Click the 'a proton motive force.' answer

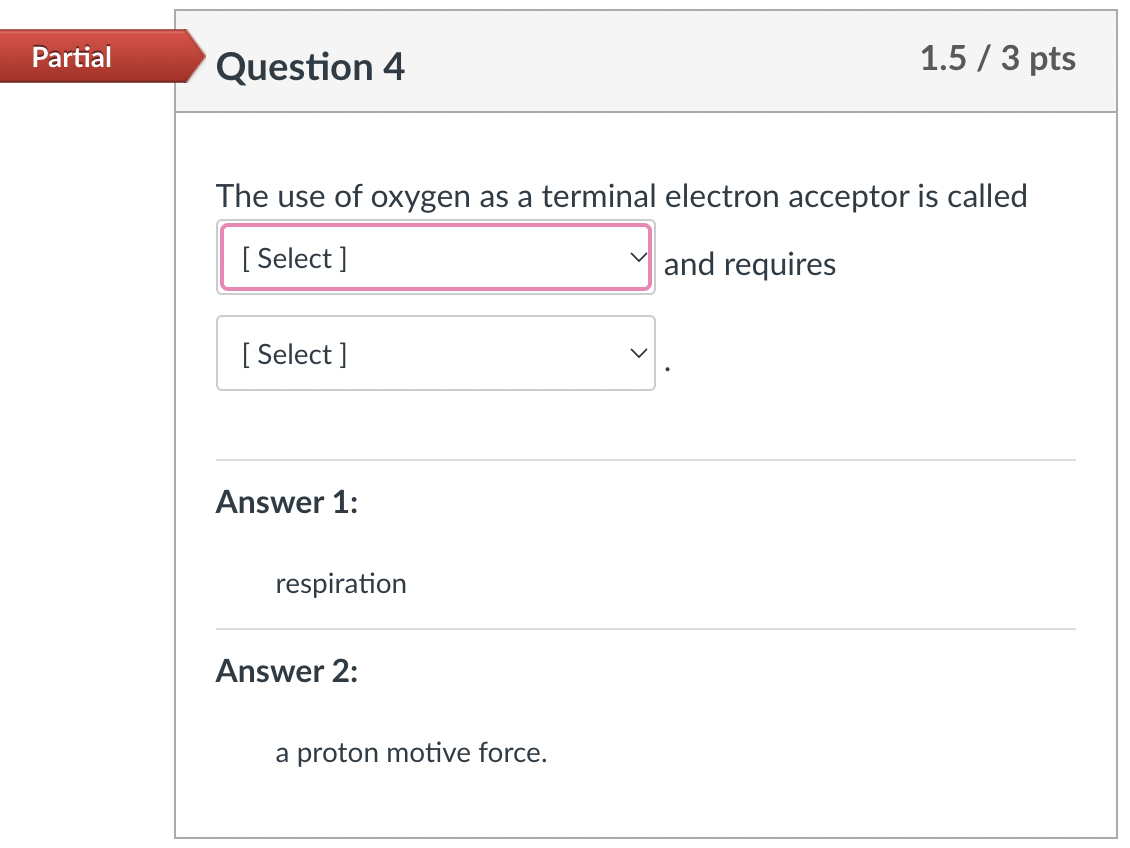point(411,752)
